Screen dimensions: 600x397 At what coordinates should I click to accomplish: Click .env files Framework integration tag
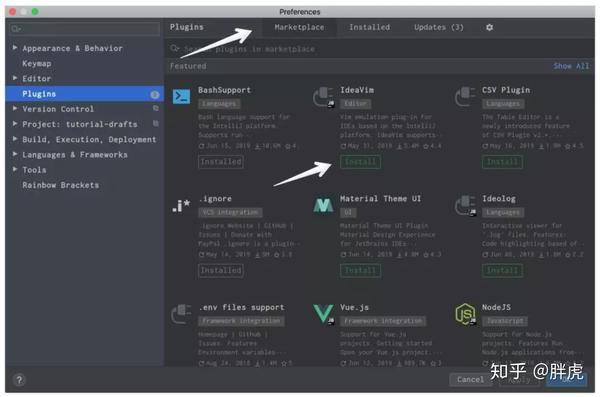coord(241,321)
